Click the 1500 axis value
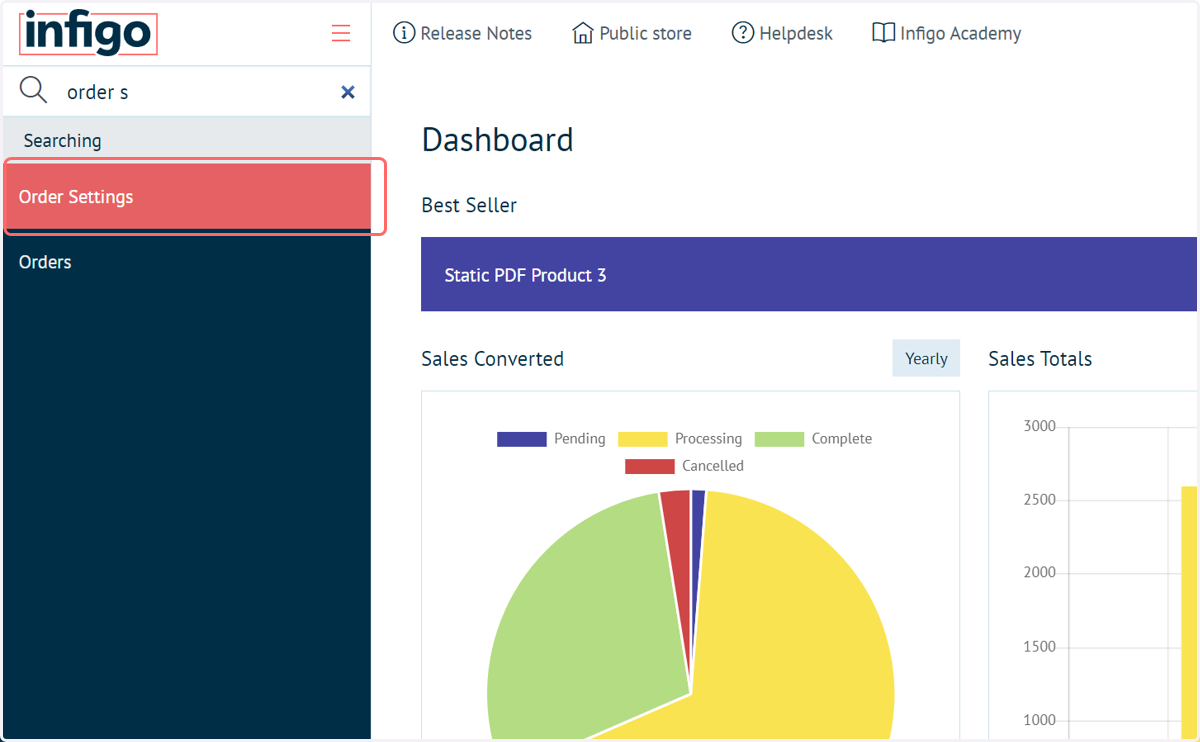 [x=1040, y=647]
